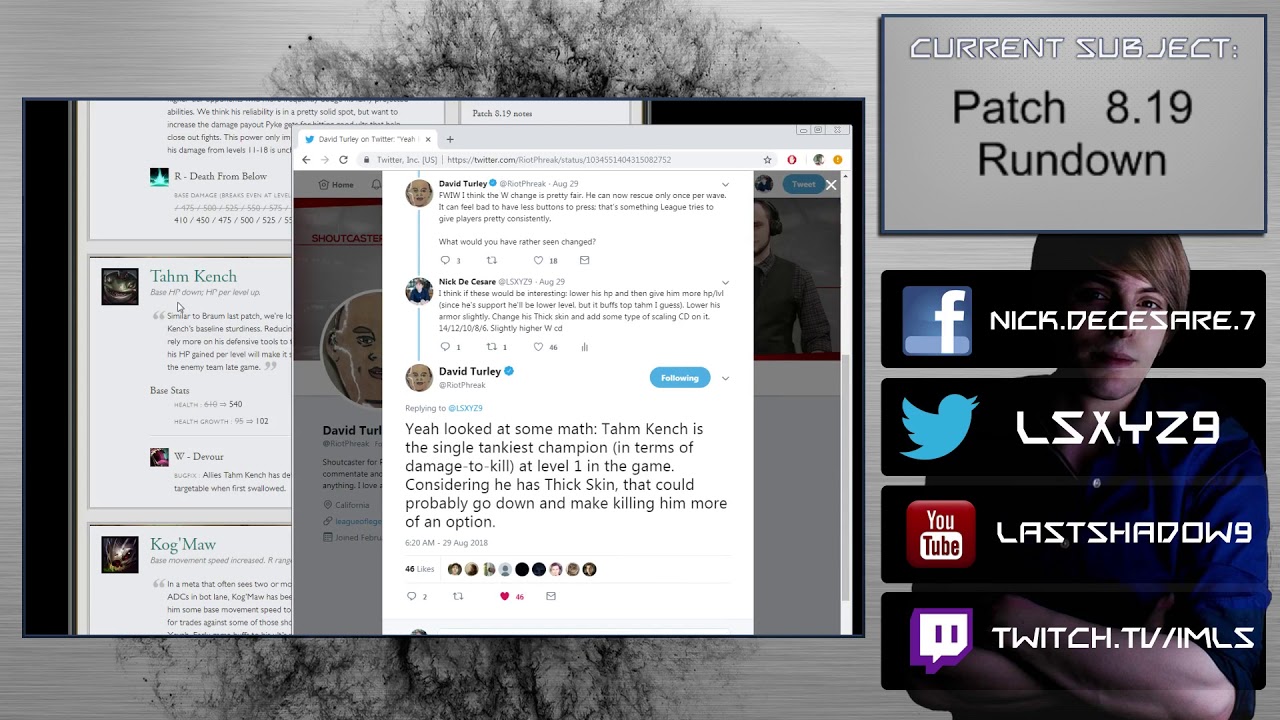Viewport: 1280px width, 720px height.
Task: Open the dropdown chevron beside the Following button
Action: pos(725,378)
